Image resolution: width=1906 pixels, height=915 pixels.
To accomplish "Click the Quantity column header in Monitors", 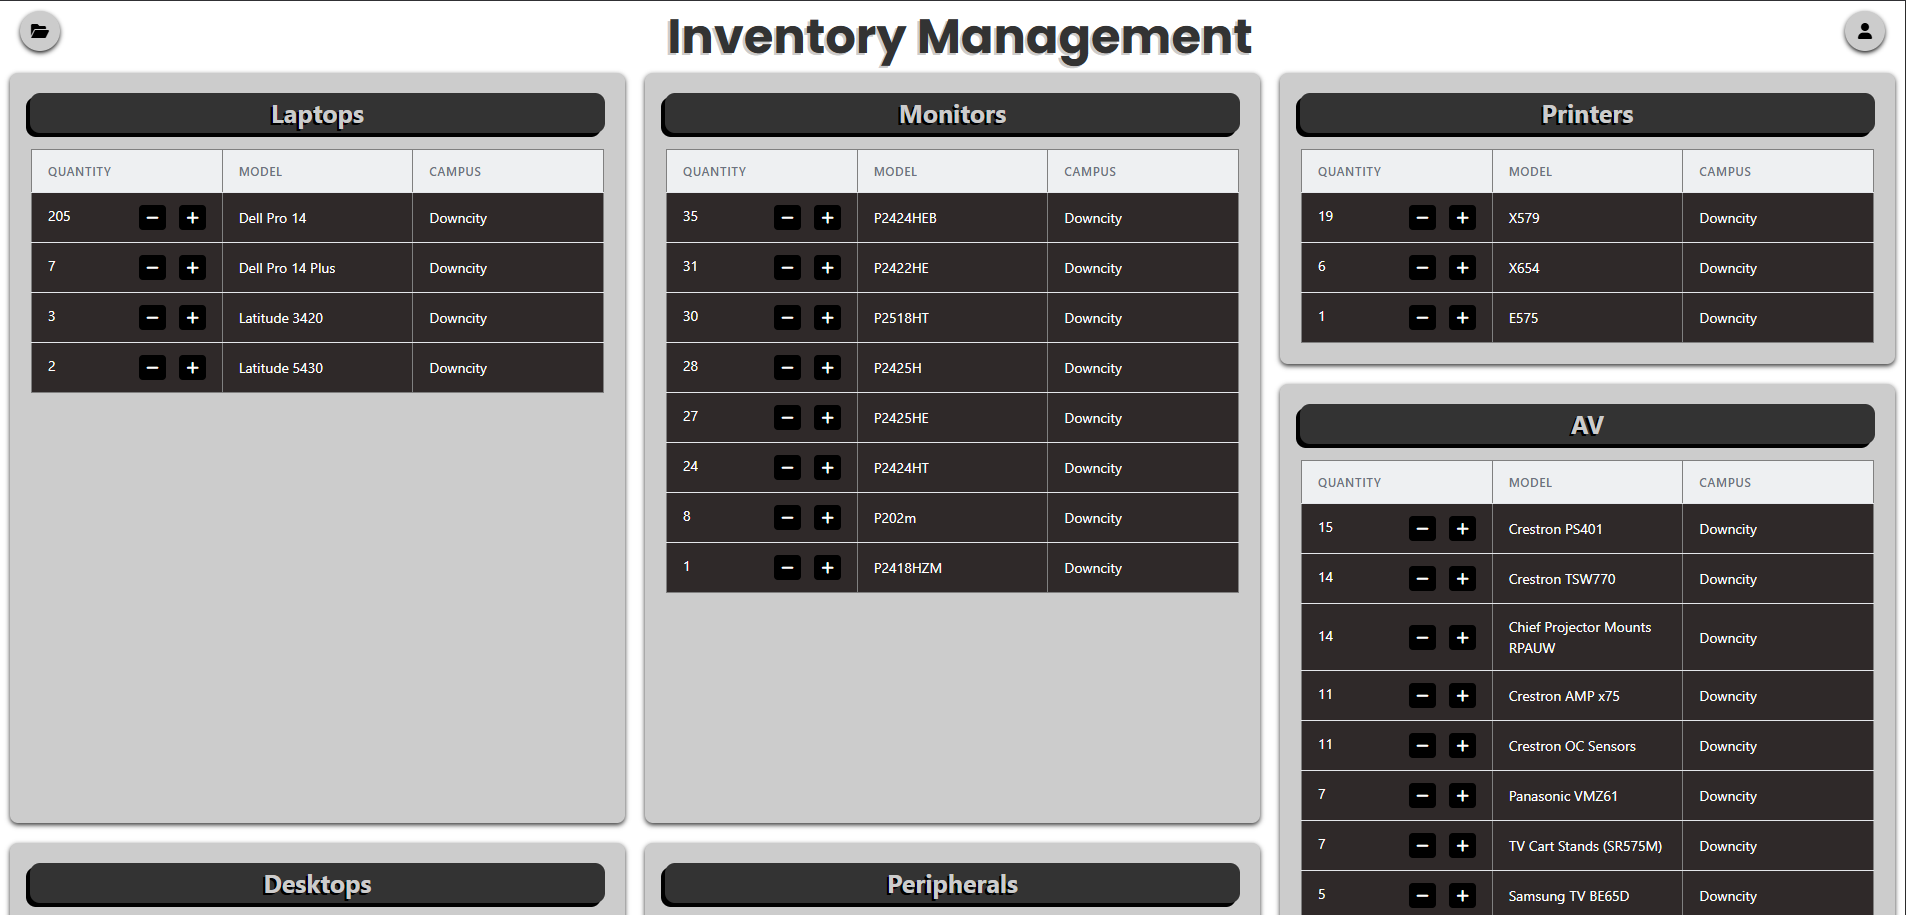I will [714, 172].
